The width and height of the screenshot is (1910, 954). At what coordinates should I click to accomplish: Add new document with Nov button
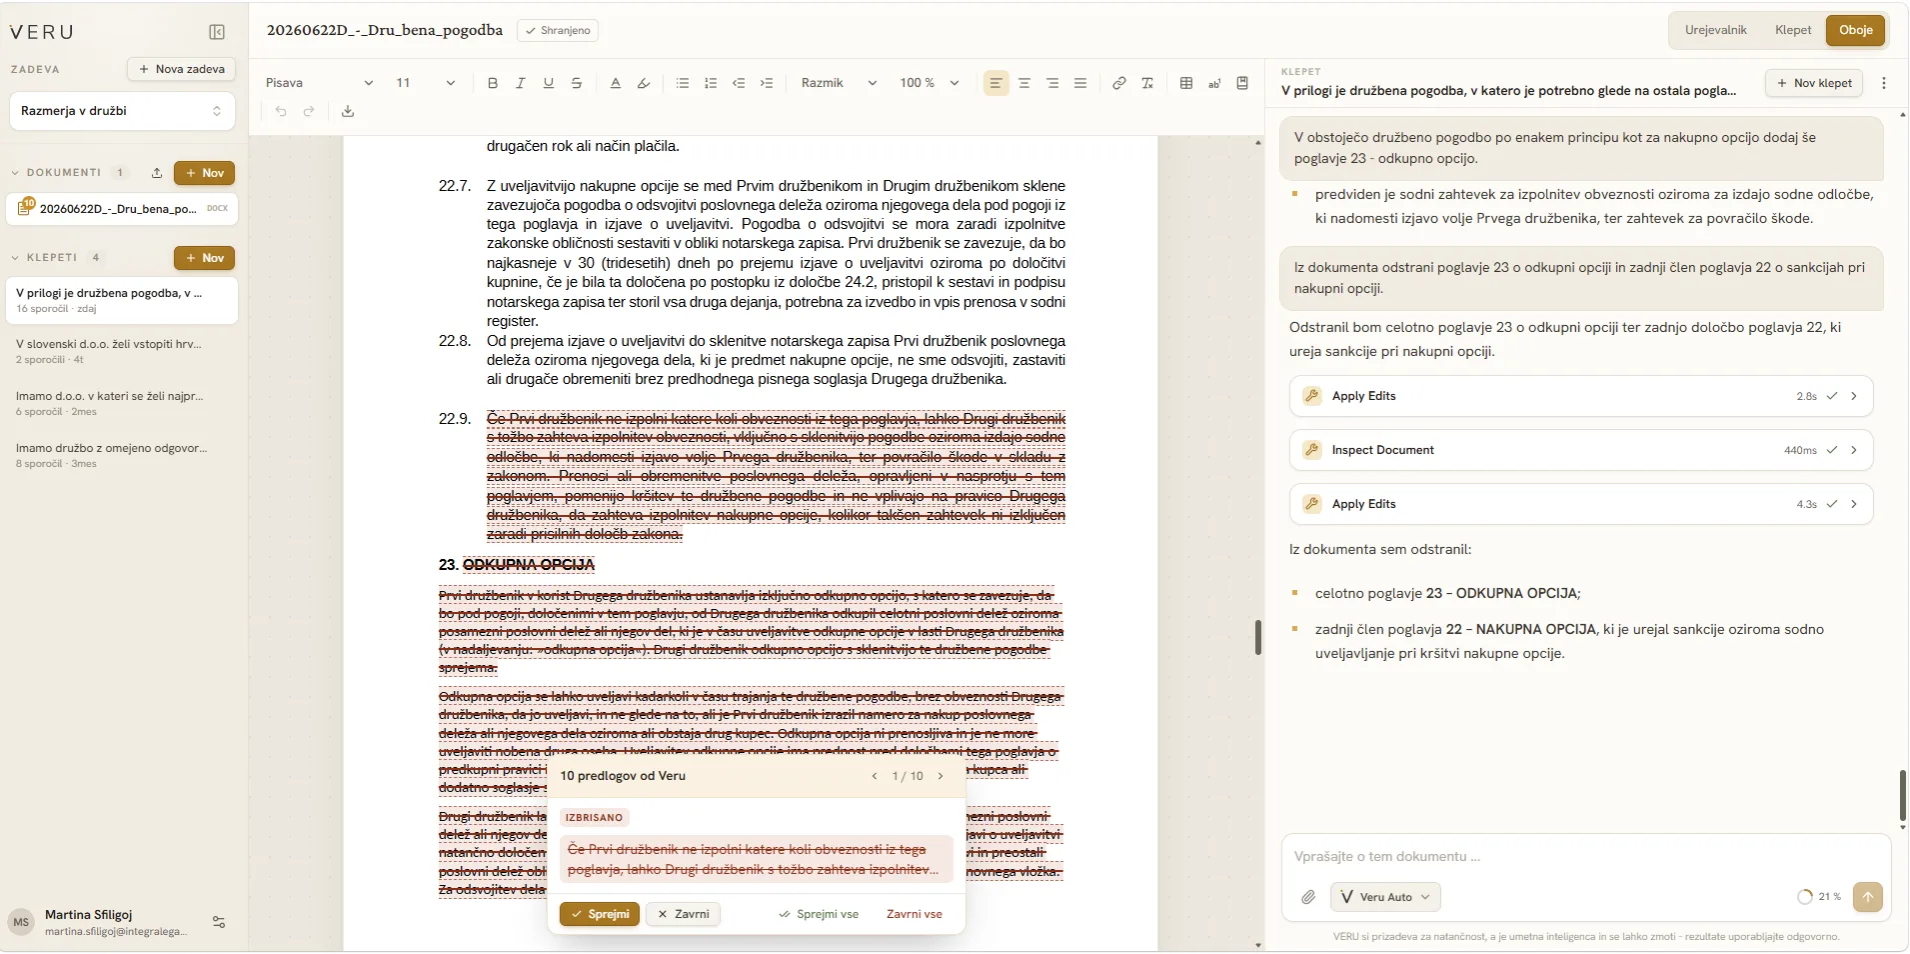click(204, 173)
